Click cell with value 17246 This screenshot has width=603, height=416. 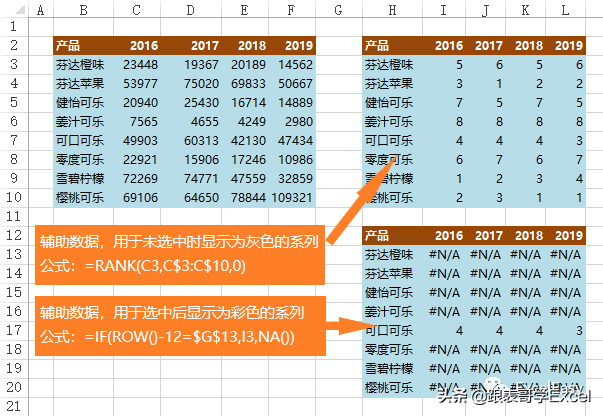pyautogui.click(x=245, y=160)
